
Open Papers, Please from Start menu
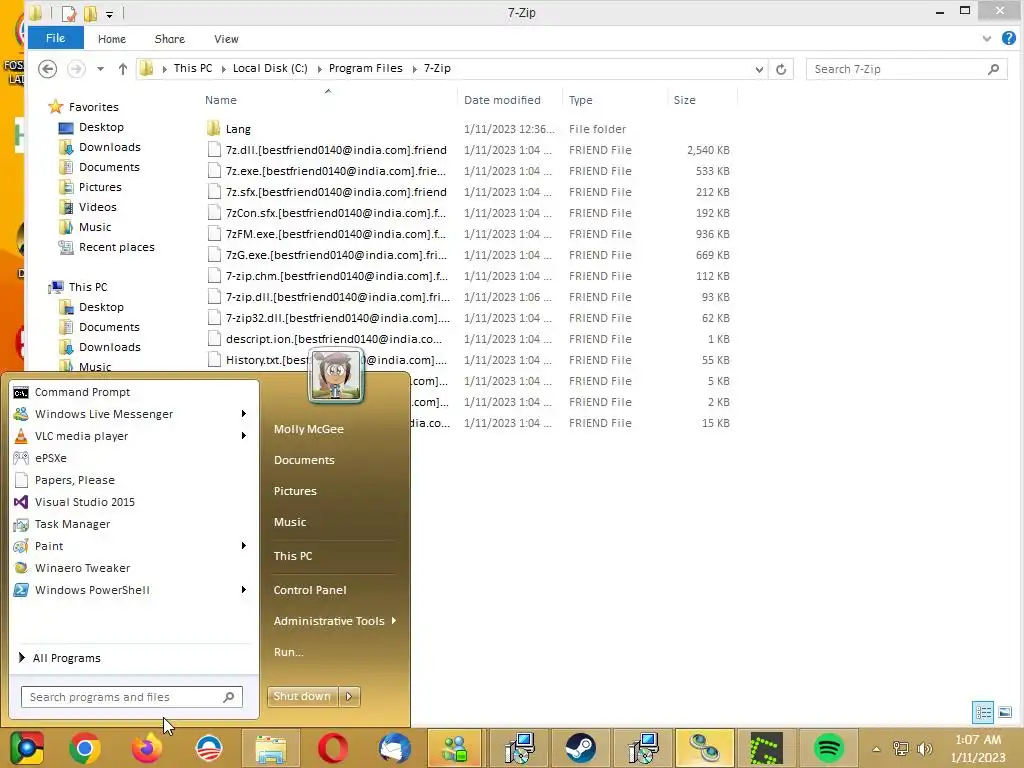click(x=64, y=480)
